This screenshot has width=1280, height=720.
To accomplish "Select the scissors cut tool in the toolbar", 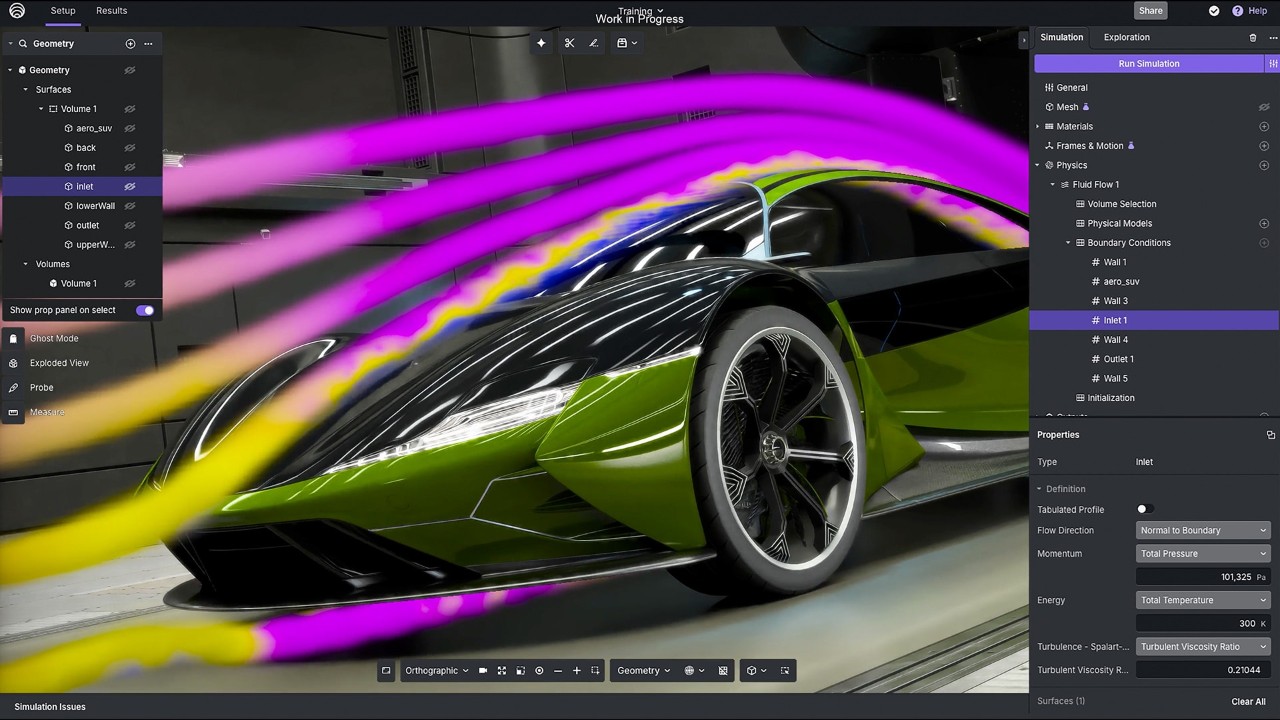I will pos(569,43).
